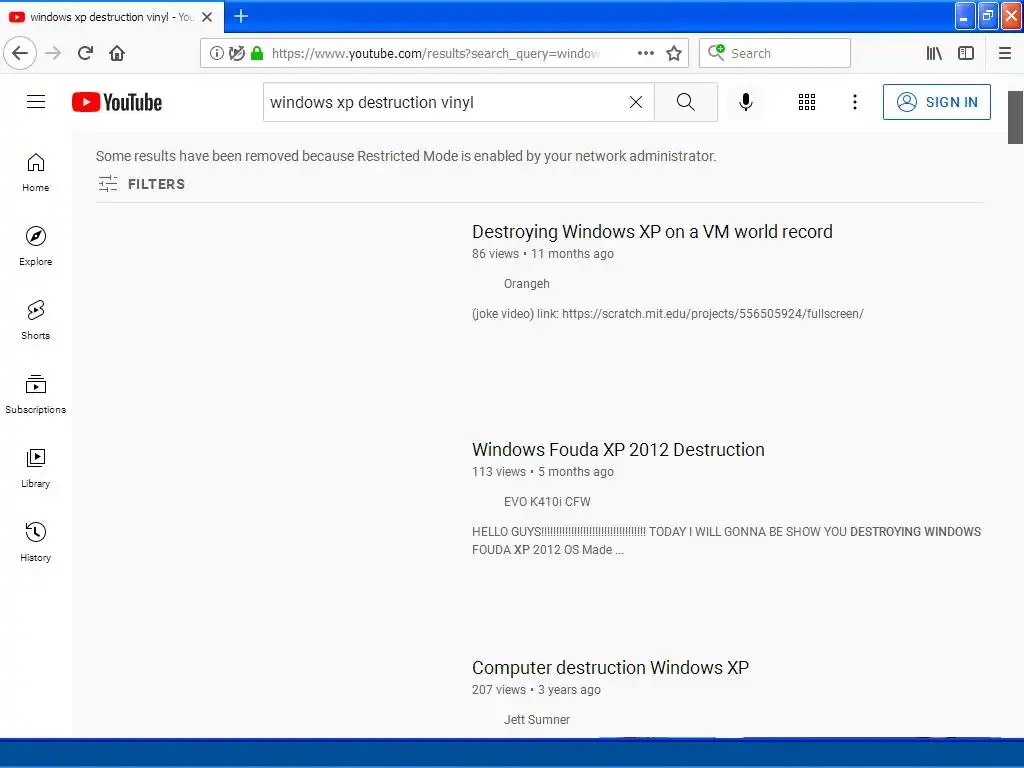Open Shorts in YouTube sidebar
Screen dimensions: 1024x768
(x=36, y=320)
